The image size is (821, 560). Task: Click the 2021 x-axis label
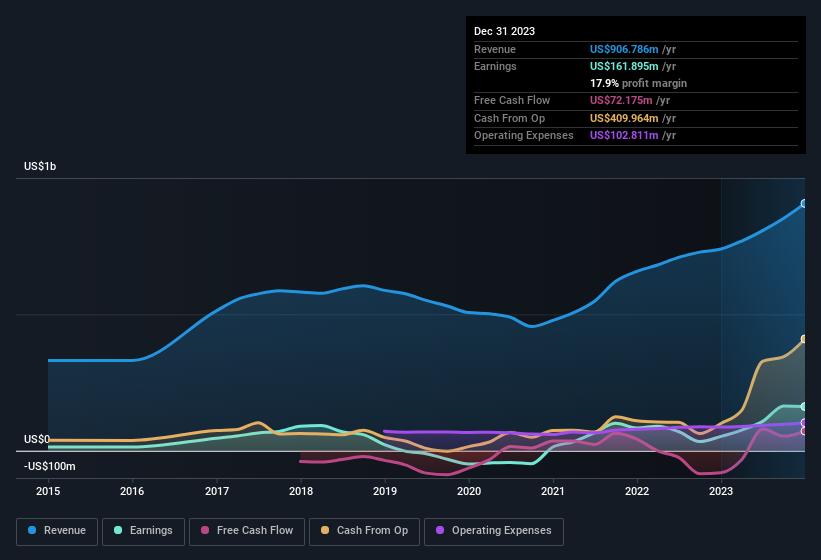553,491
